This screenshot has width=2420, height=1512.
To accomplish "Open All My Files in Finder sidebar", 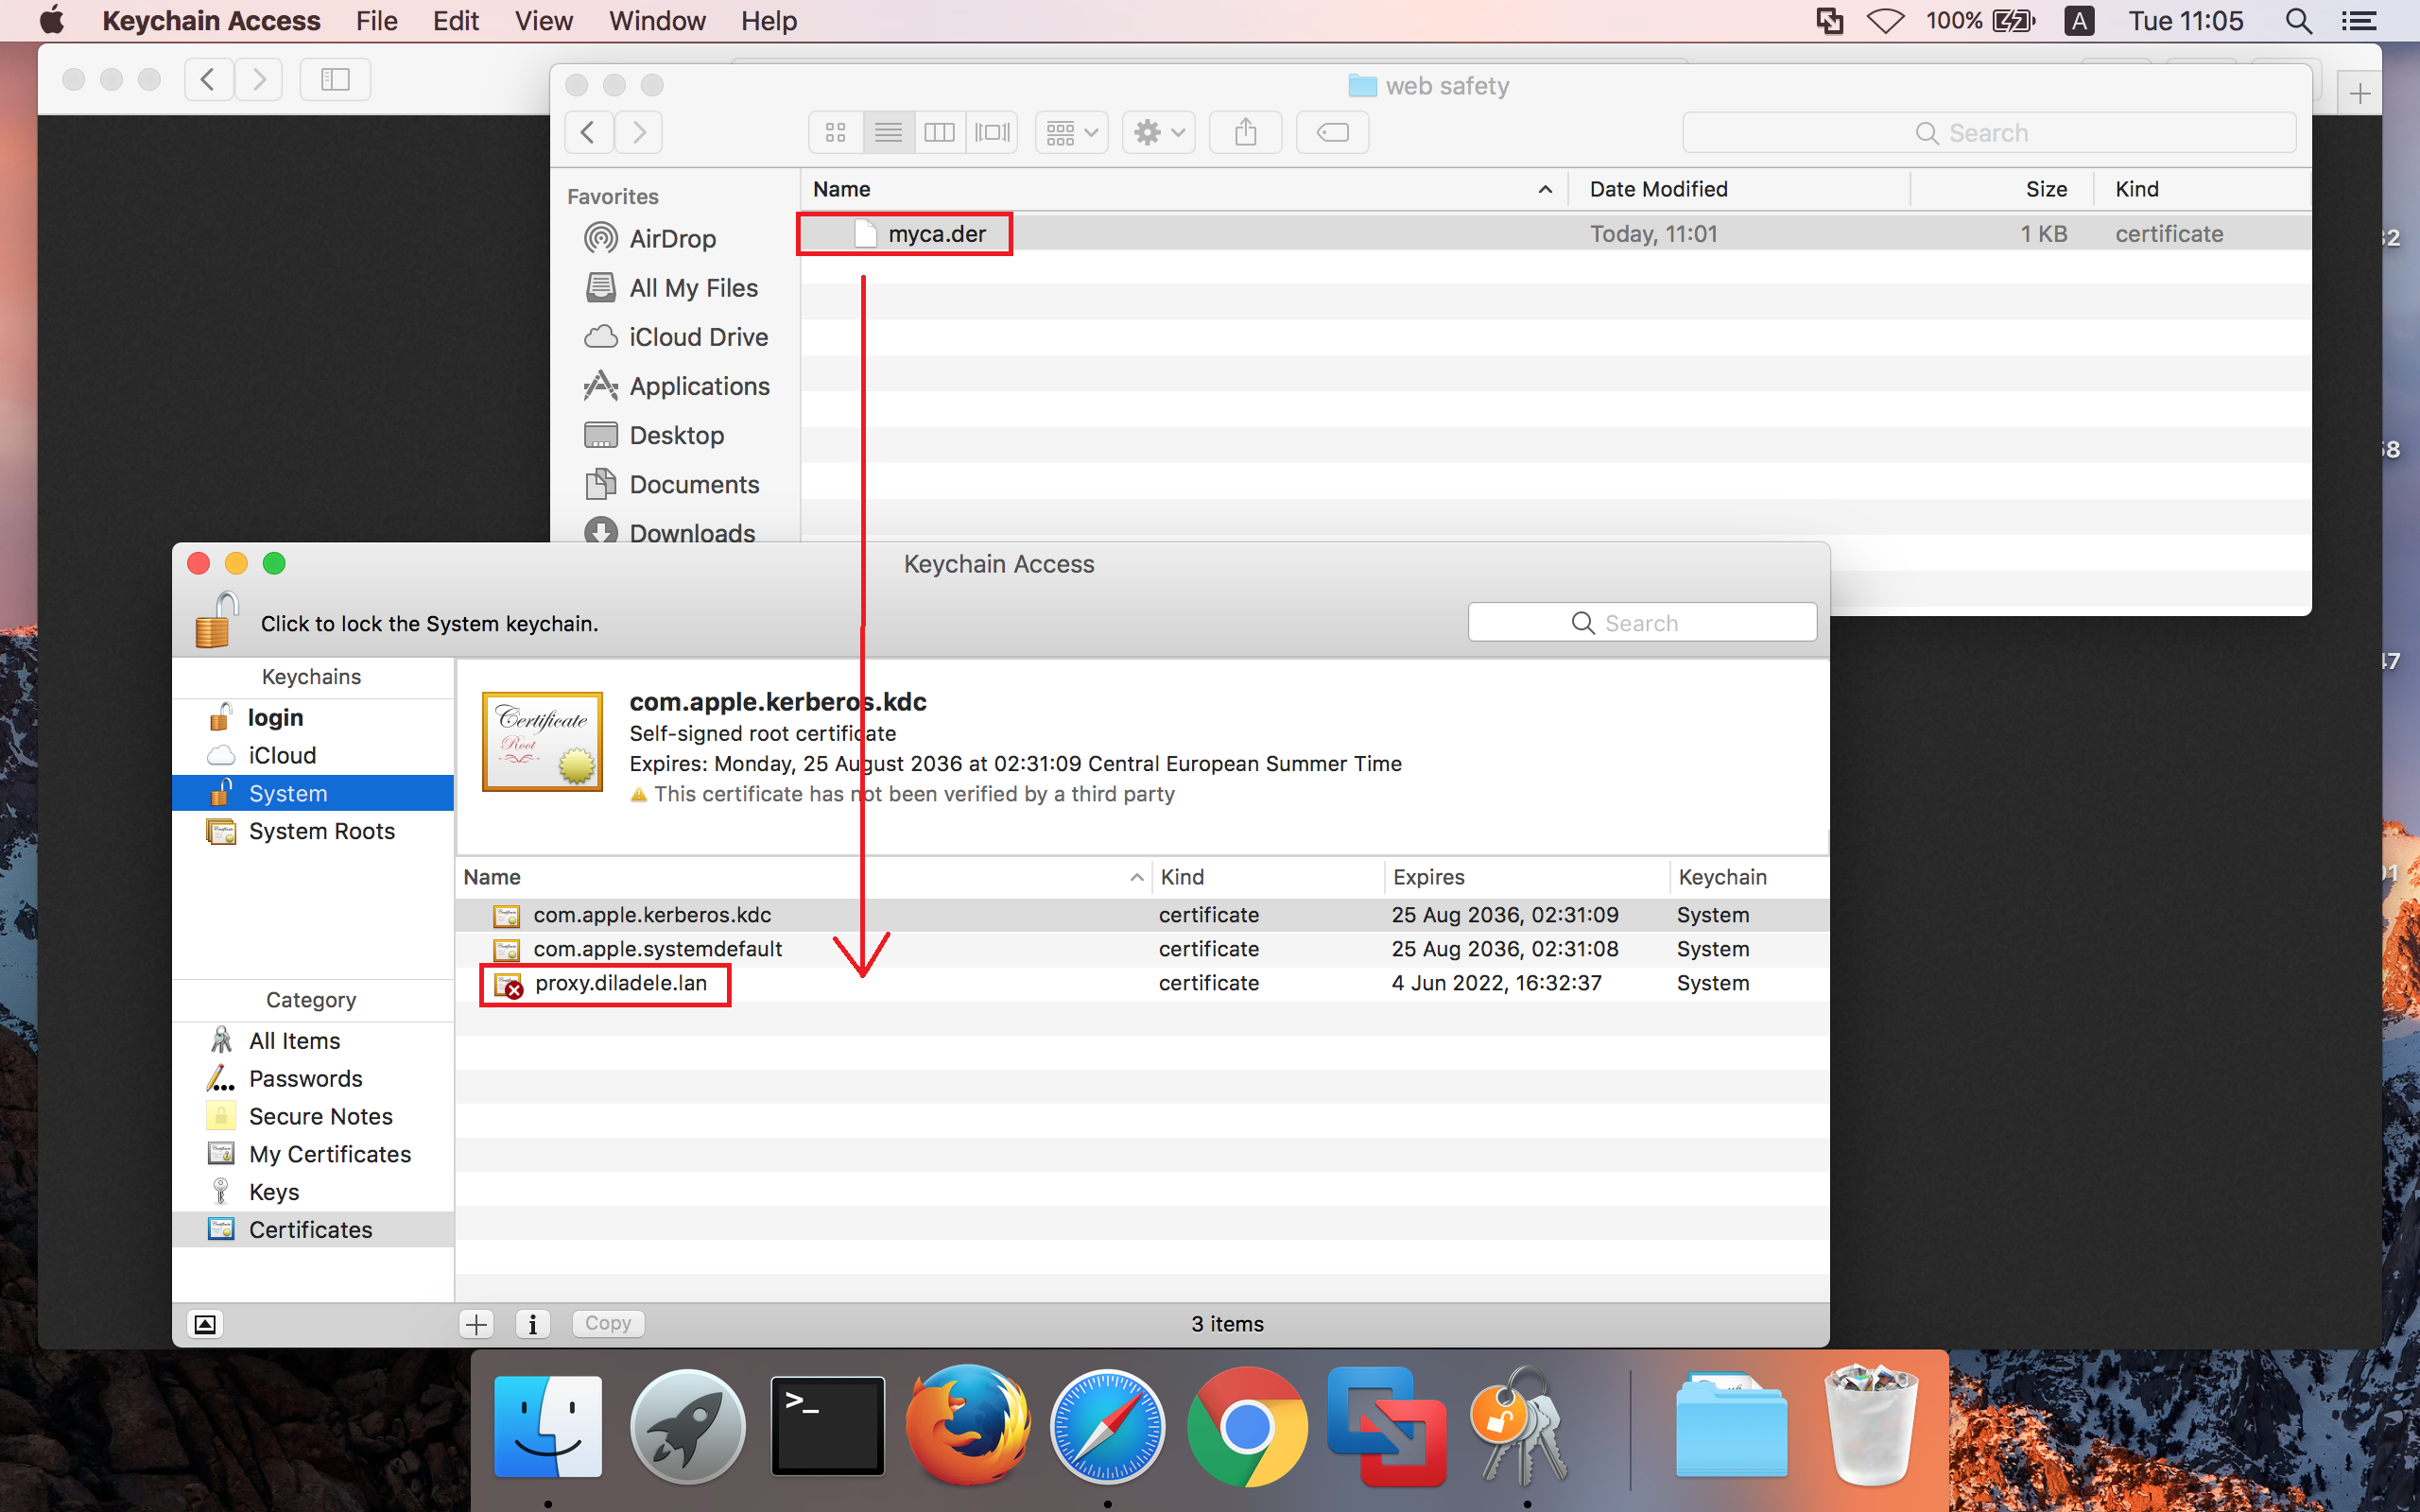I will tap(693, 288).
